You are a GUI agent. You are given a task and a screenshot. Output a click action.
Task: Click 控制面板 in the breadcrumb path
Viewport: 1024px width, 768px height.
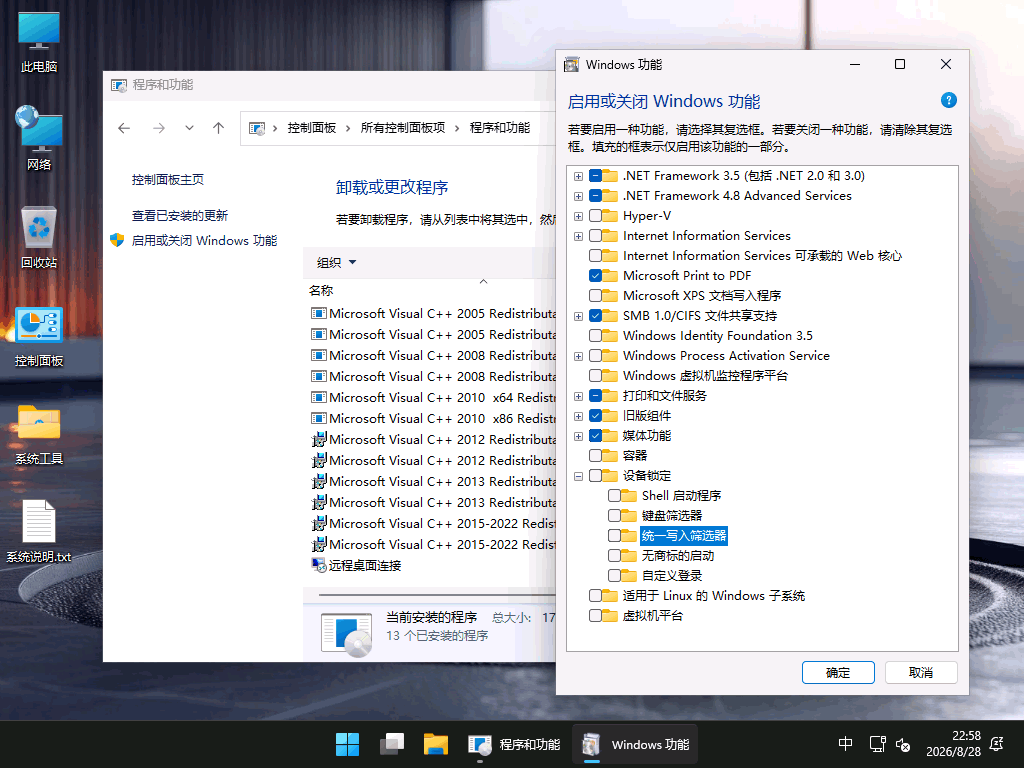click(312, 128)
